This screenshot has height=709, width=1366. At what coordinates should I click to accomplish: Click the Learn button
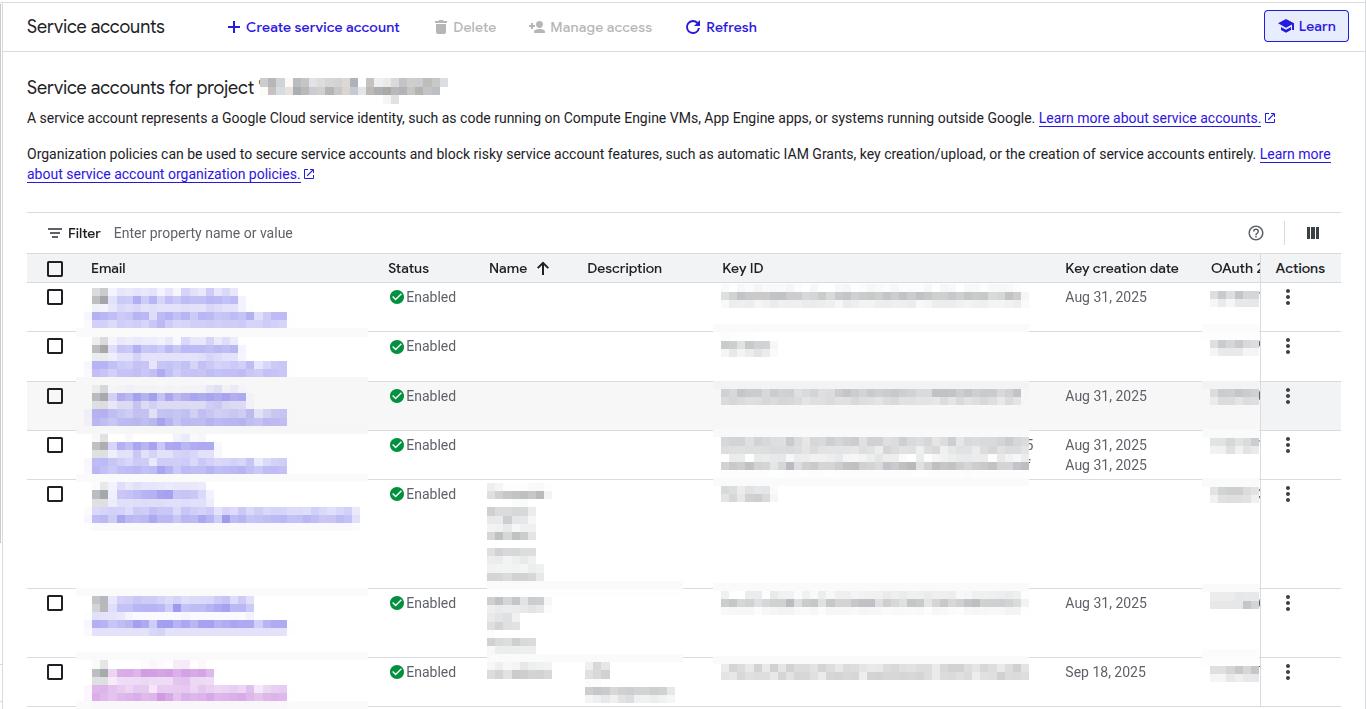(x=1306, y=27)
